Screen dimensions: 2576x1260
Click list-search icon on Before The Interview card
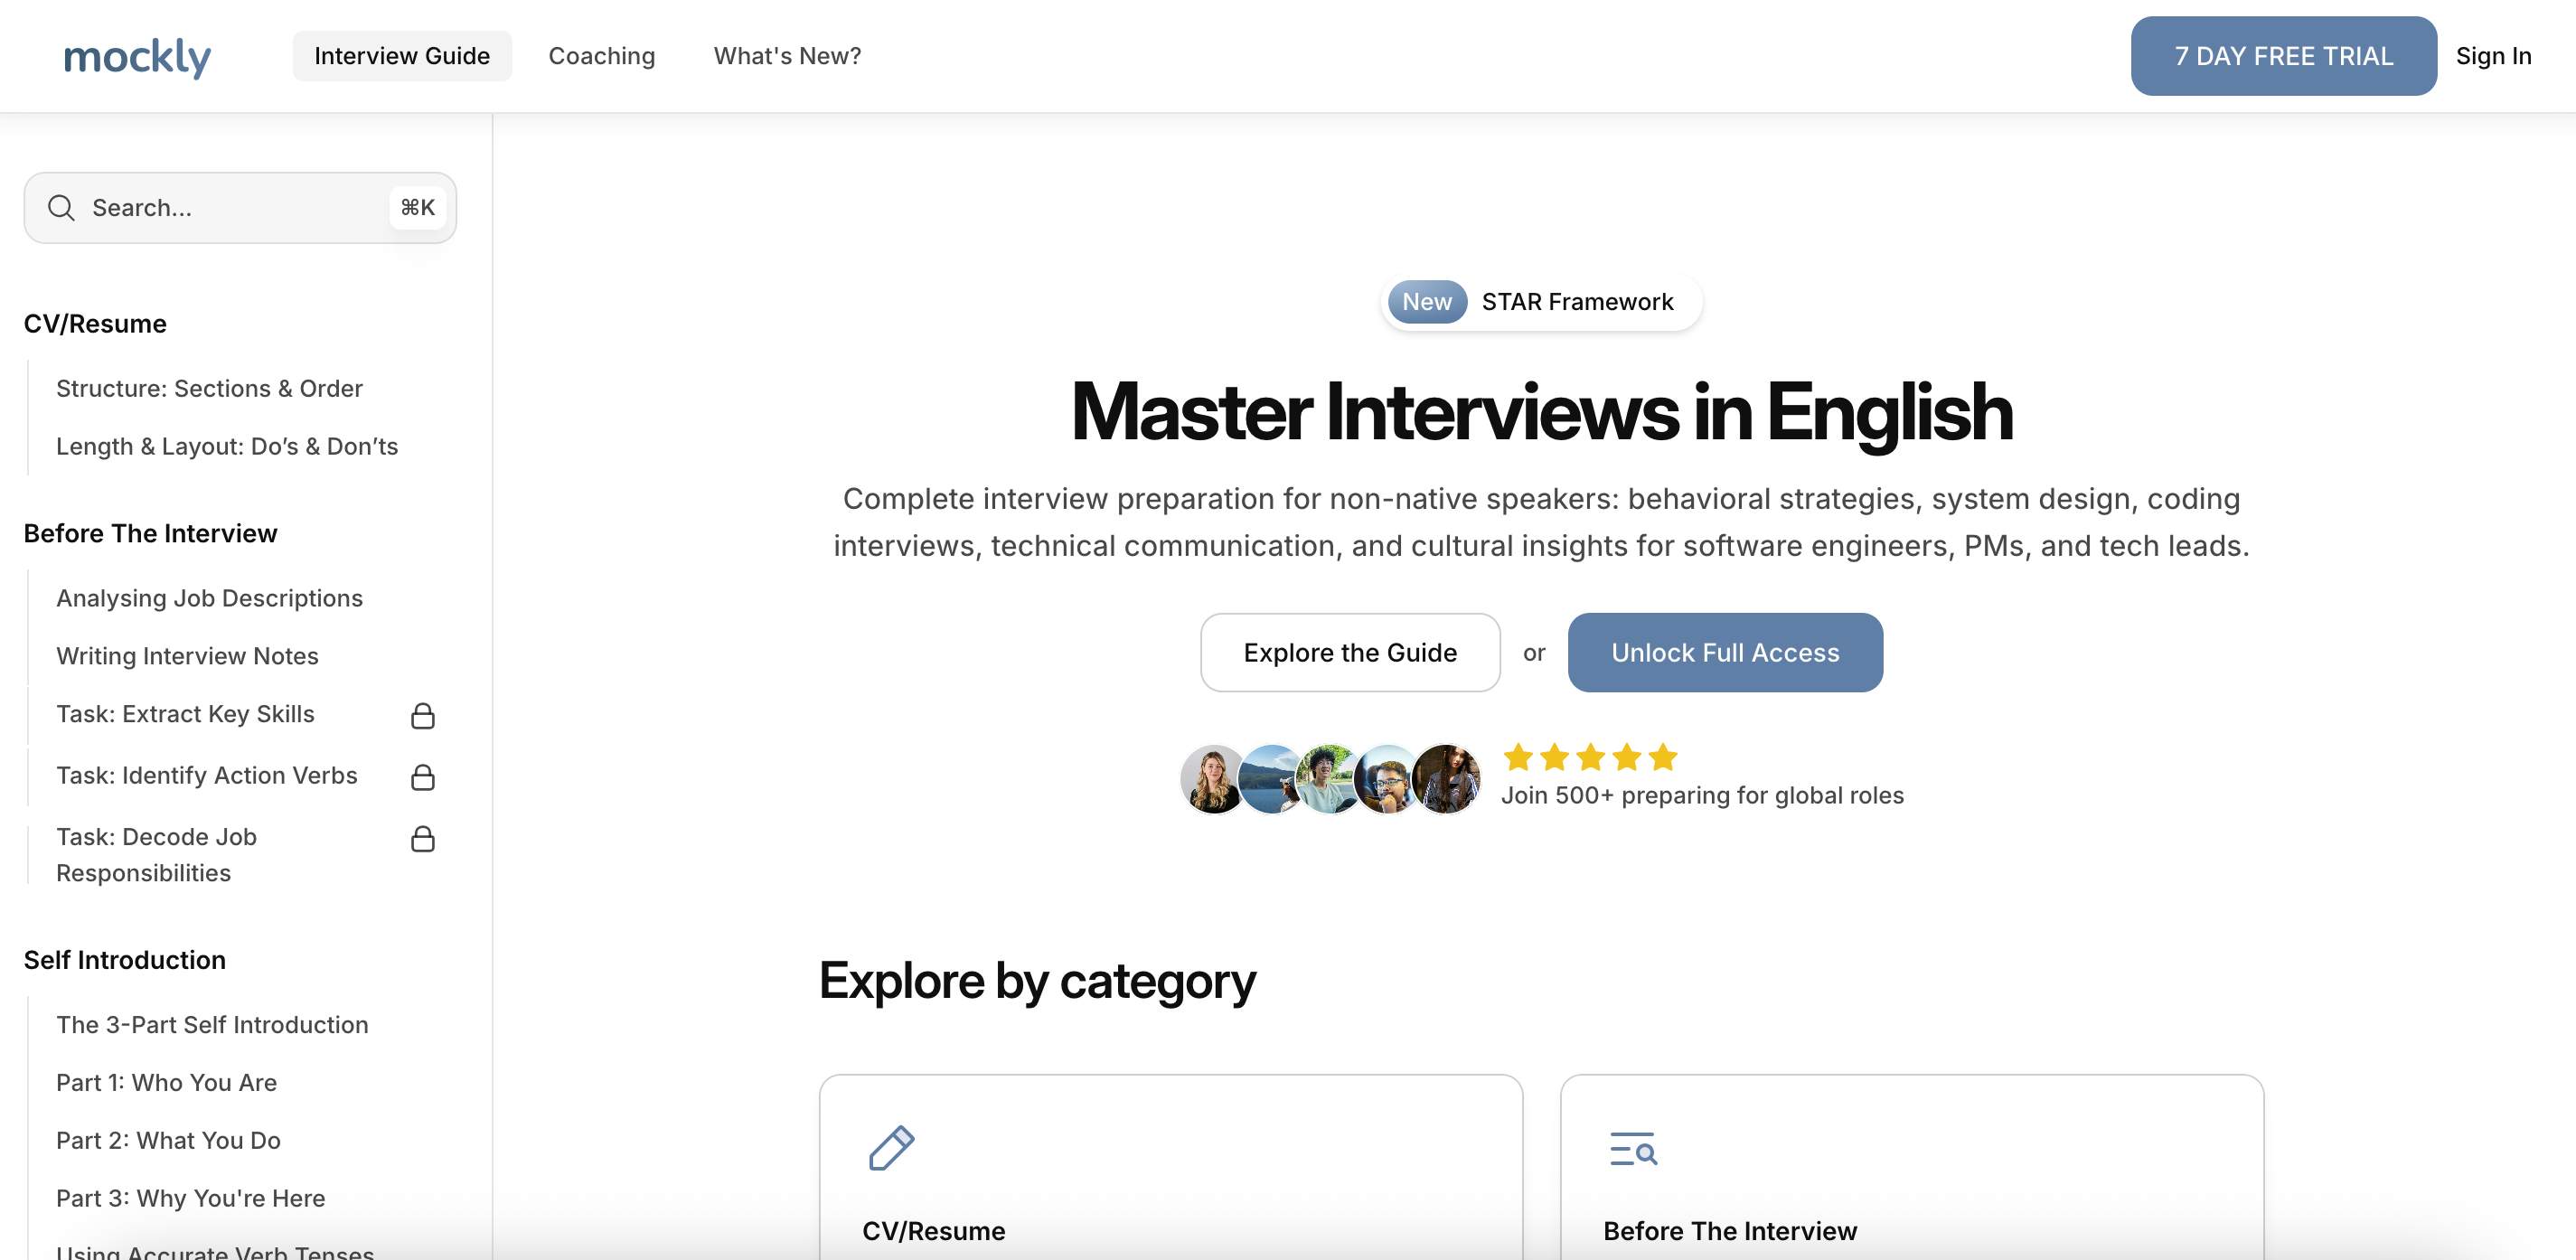click(x=1633, y=1149)
